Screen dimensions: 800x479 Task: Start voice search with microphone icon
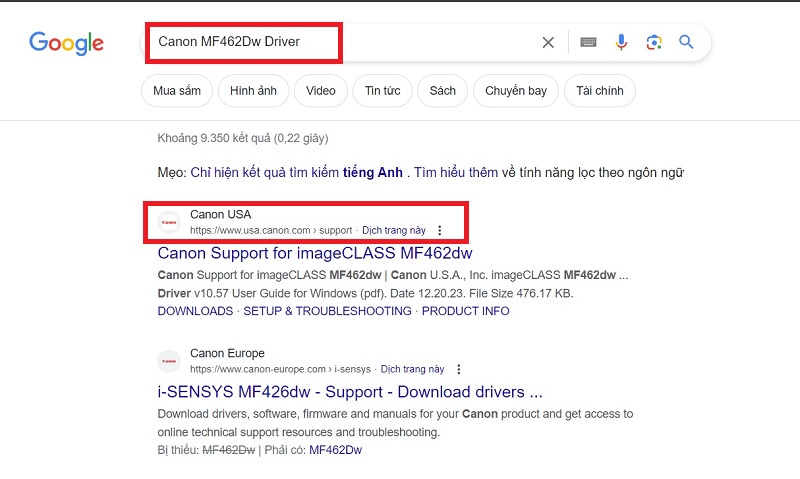[621, 42]
